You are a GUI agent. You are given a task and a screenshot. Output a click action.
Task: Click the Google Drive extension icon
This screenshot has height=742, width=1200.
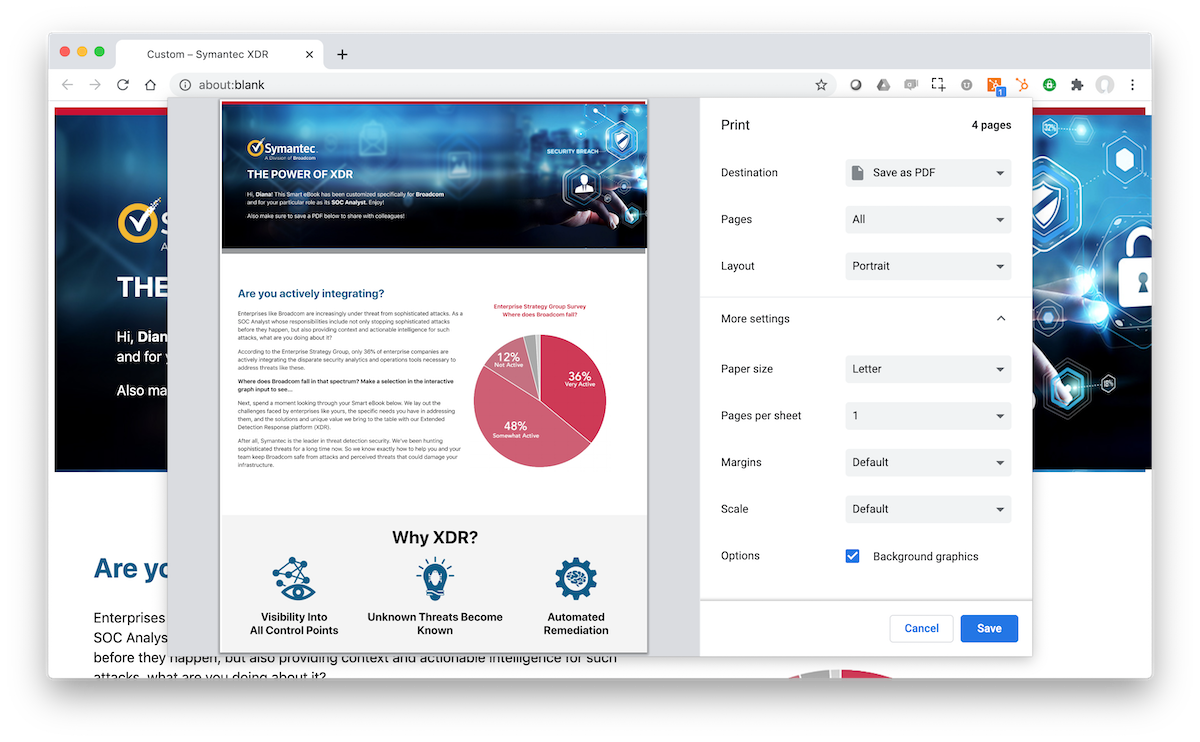pyautogui.click(x=884, y=85)
